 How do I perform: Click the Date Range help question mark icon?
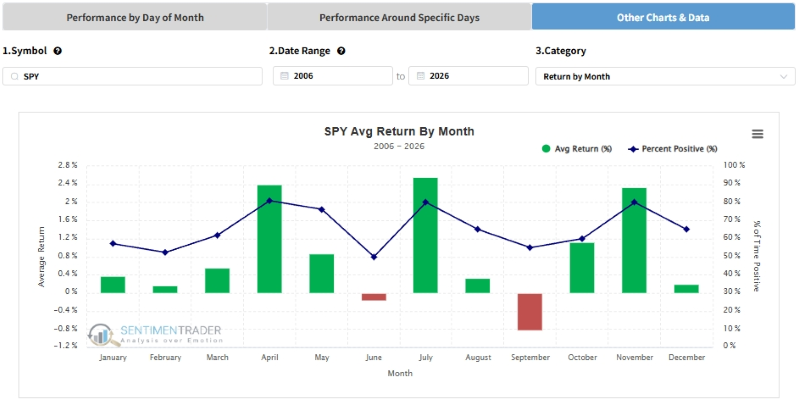[x=341, y=51]
